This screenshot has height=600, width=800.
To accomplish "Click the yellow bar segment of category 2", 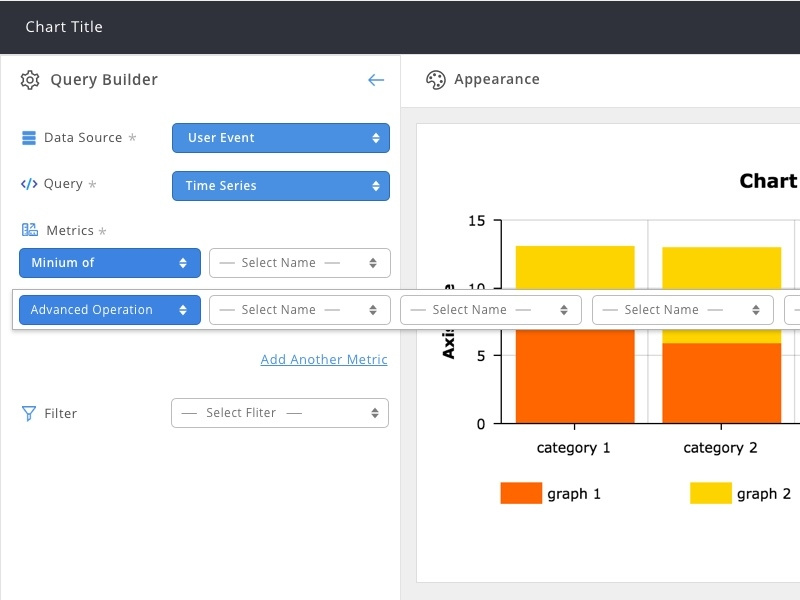I will coord(721,268).
